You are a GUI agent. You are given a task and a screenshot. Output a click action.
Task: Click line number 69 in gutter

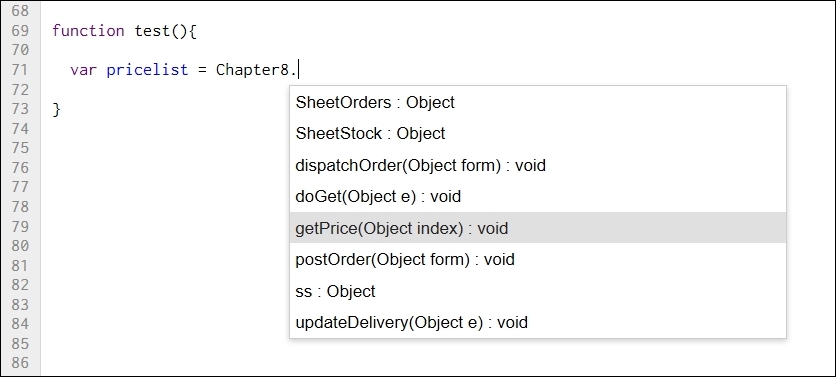point(20,30)
